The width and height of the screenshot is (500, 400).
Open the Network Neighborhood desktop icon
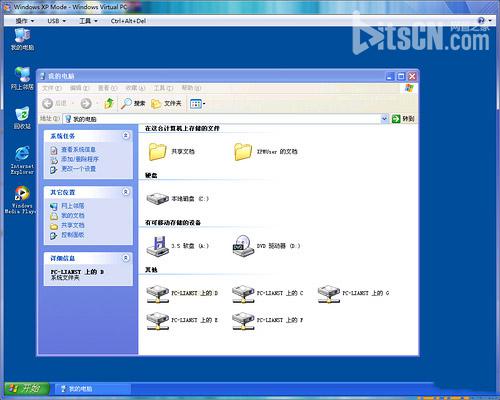(22, 78)
